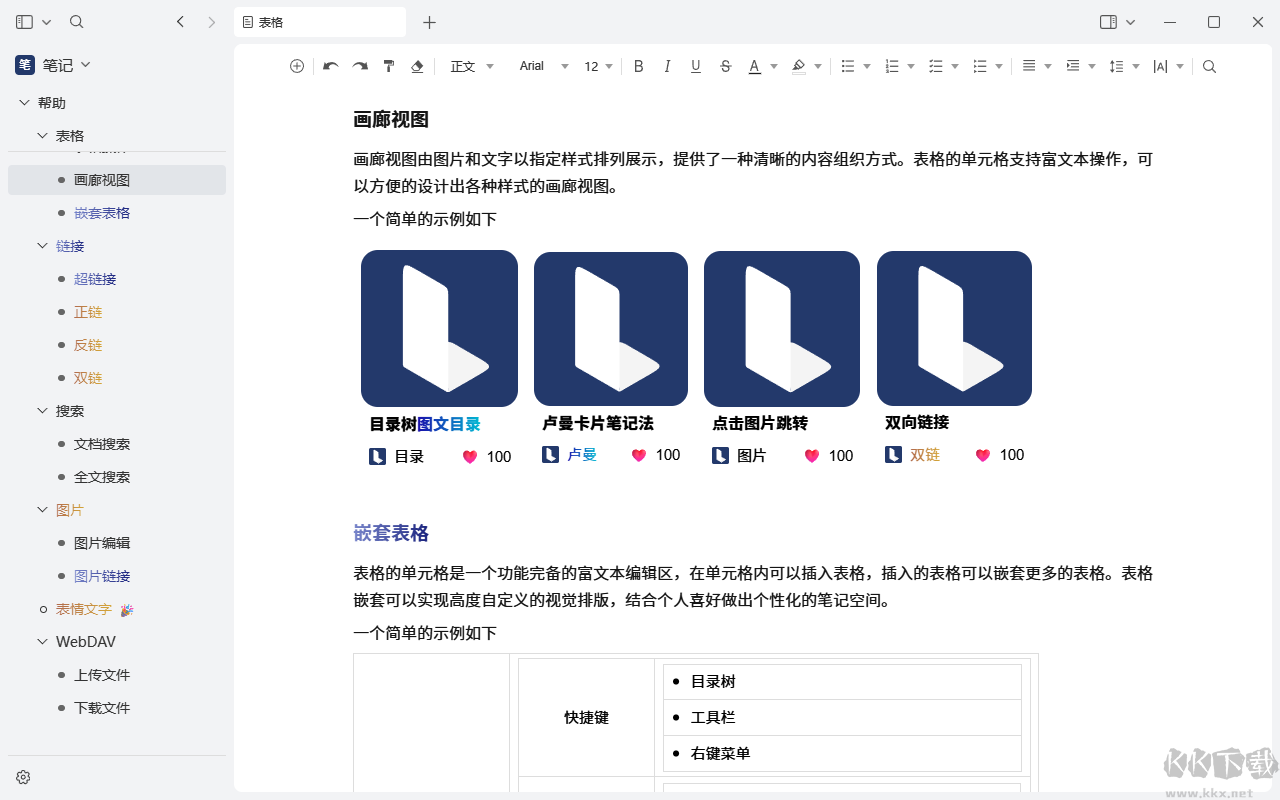
Task: Open the 正文 paragraph style dropdown
Action: (x=472, y=66)
